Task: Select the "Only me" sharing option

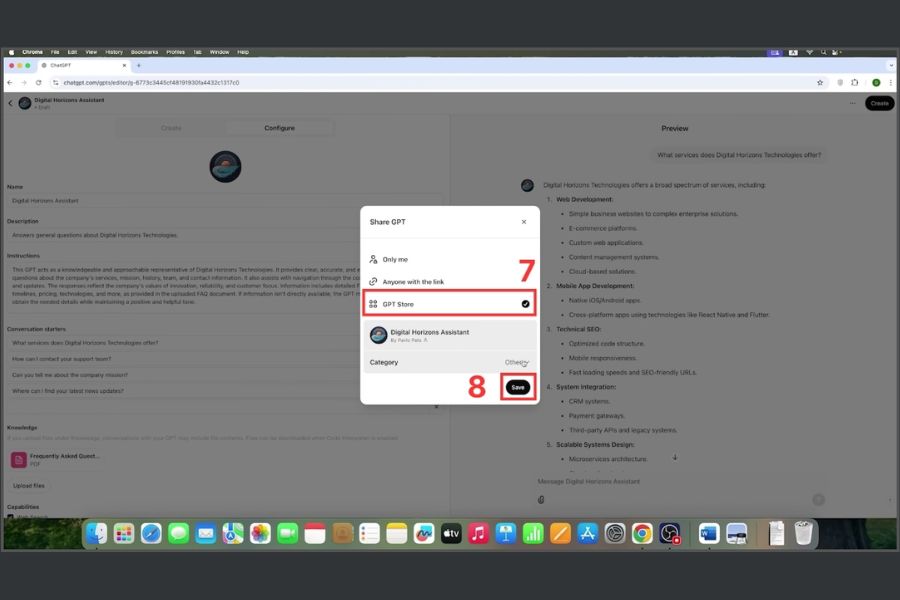Action: click(x=395, y=259)
